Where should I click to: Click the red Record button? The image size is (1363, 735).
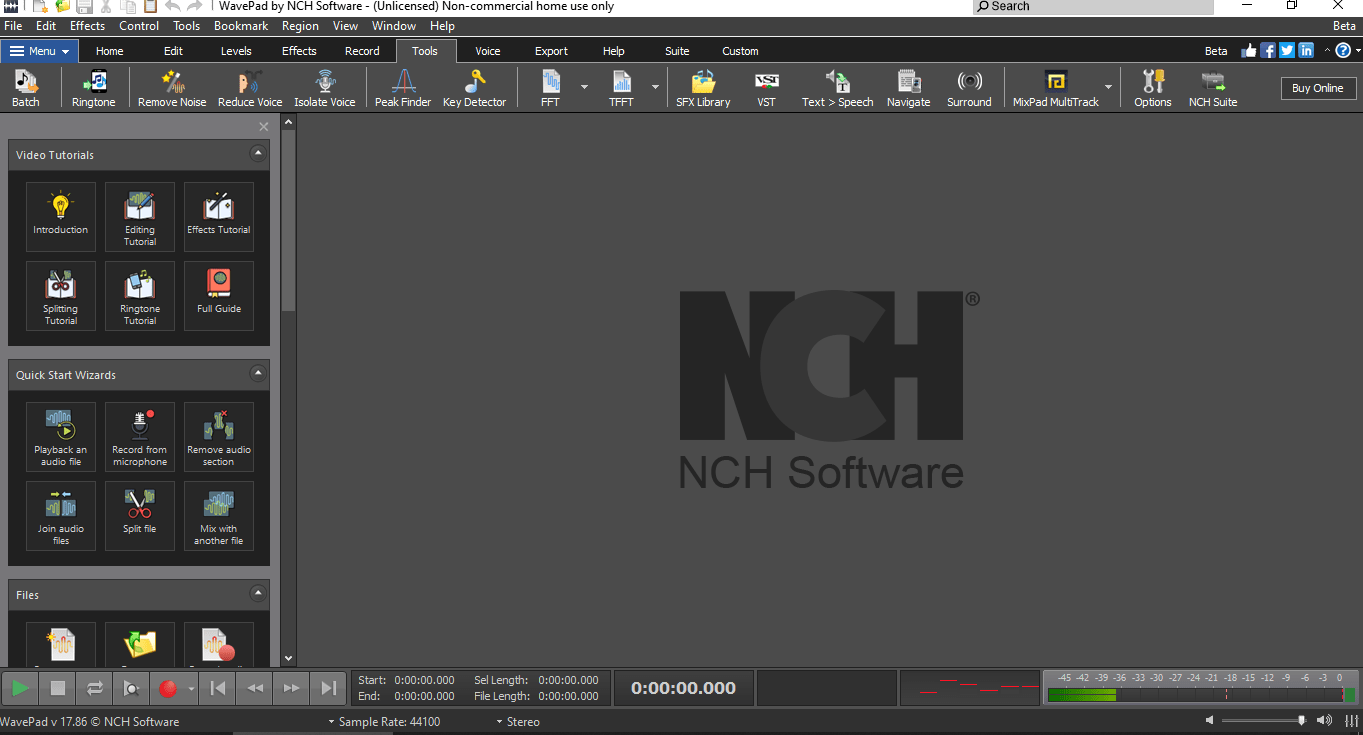[168, 688]
